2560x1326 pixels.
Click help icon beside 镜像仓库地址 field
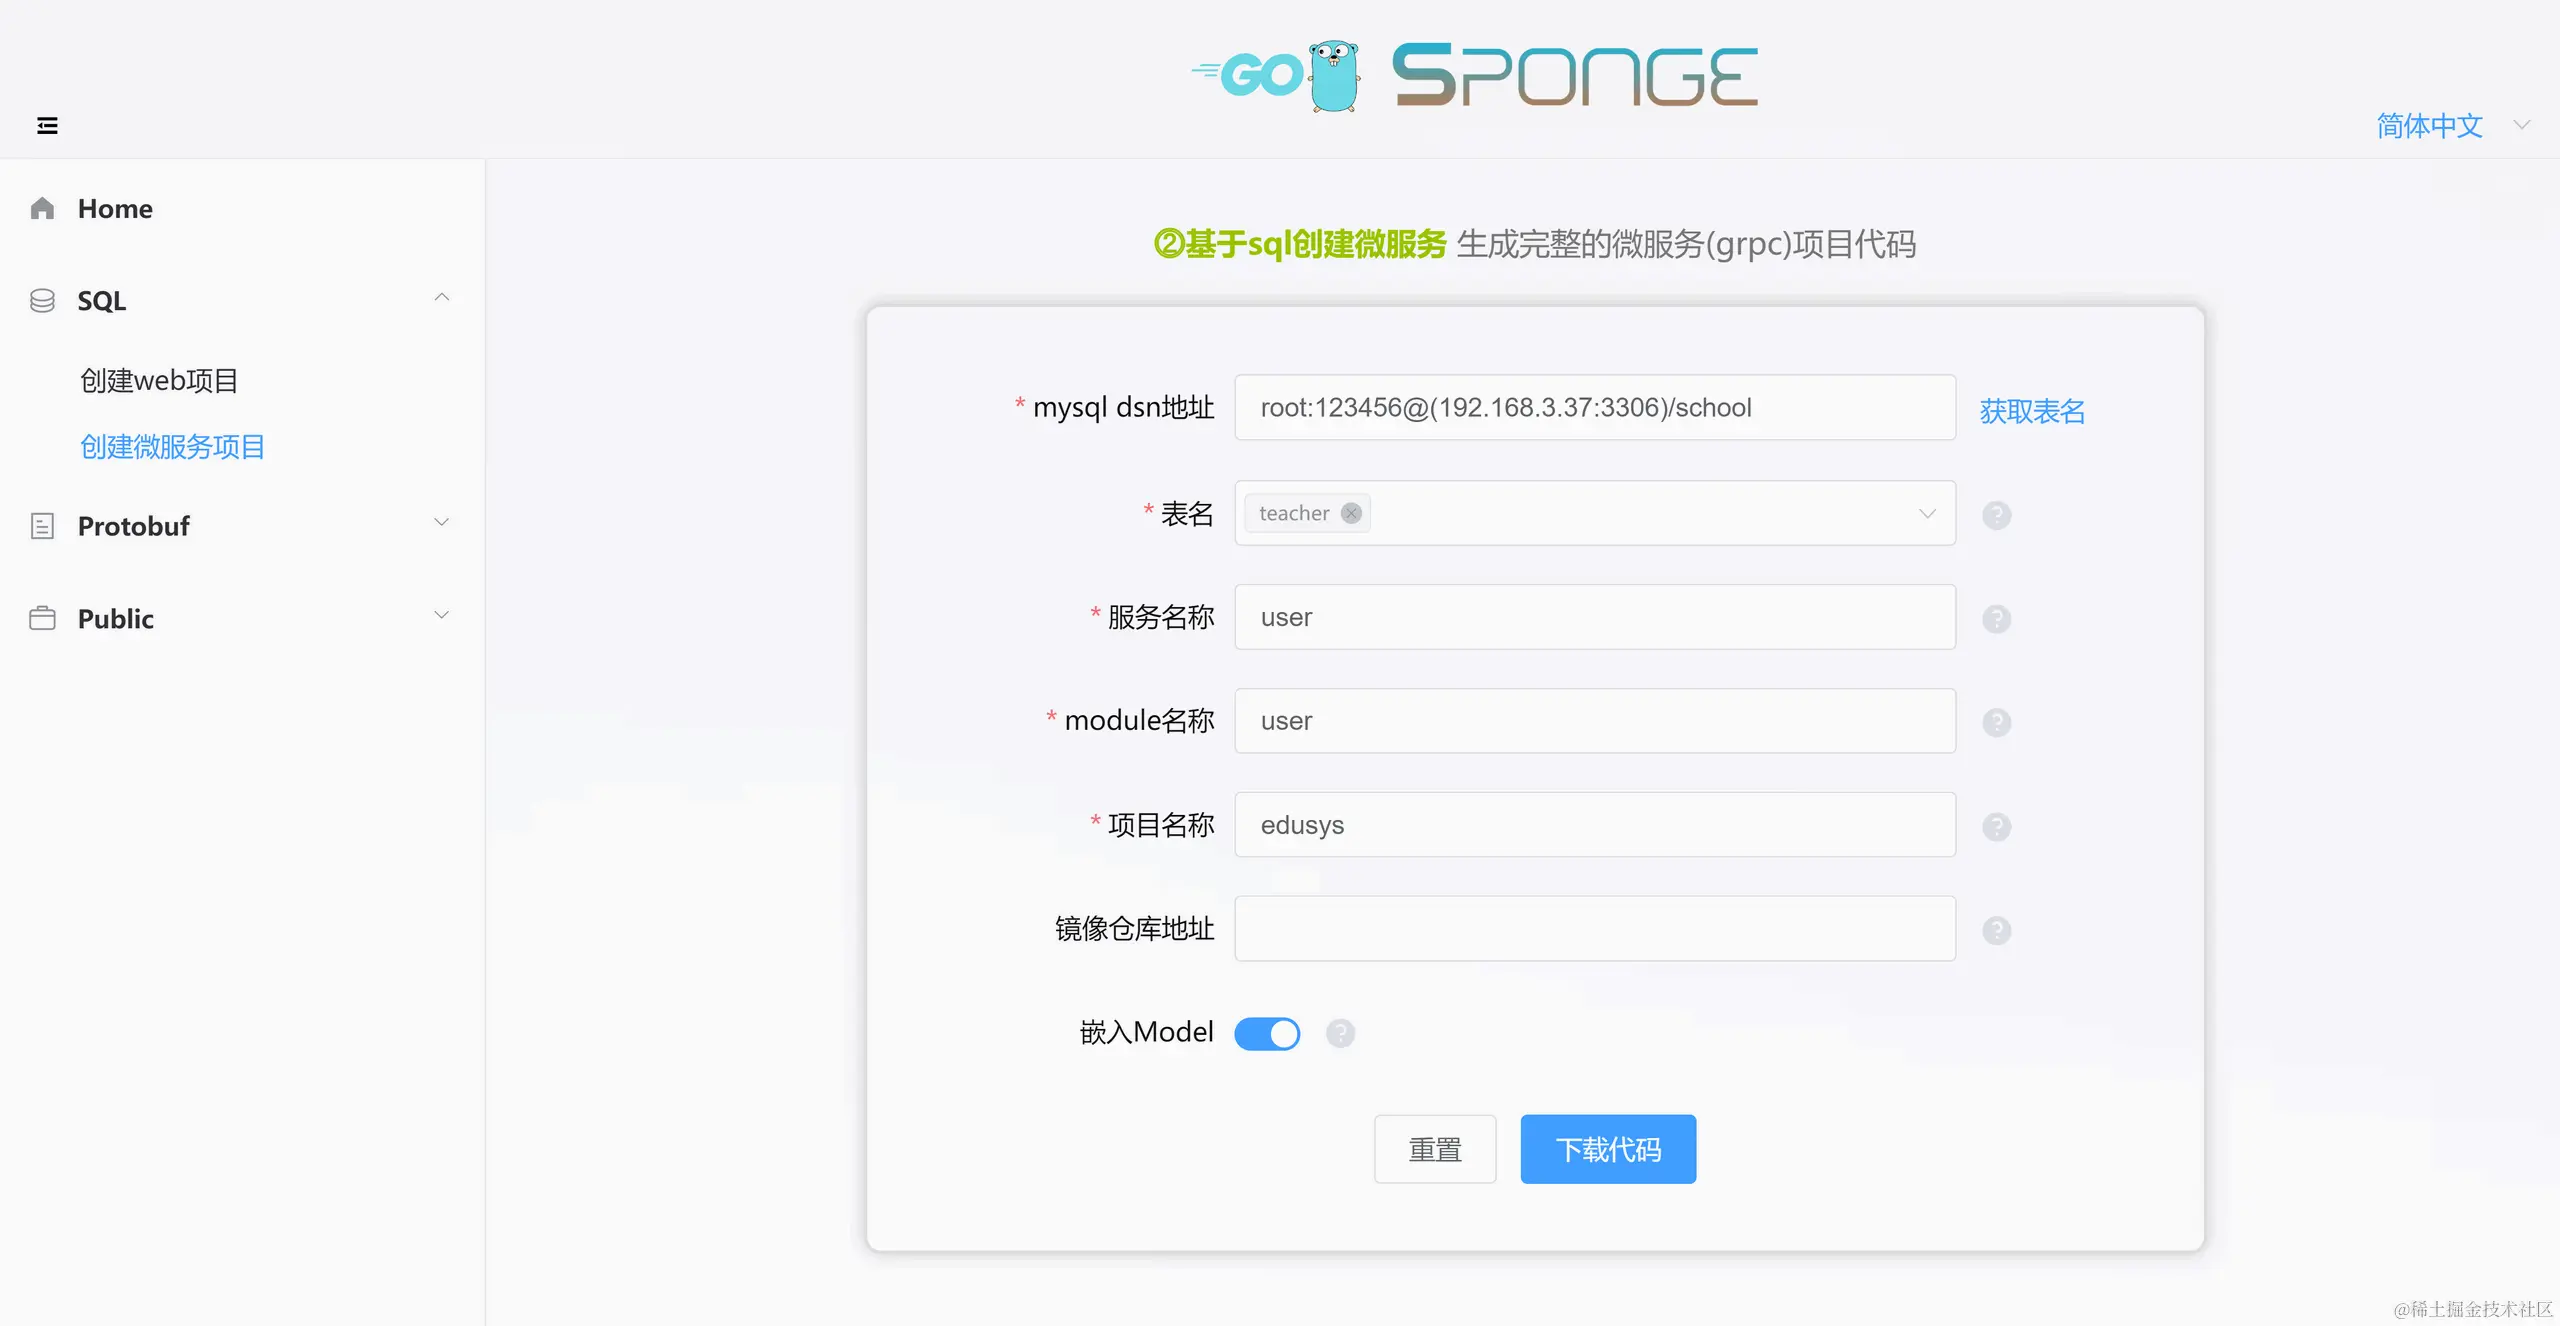[1996, 930]
